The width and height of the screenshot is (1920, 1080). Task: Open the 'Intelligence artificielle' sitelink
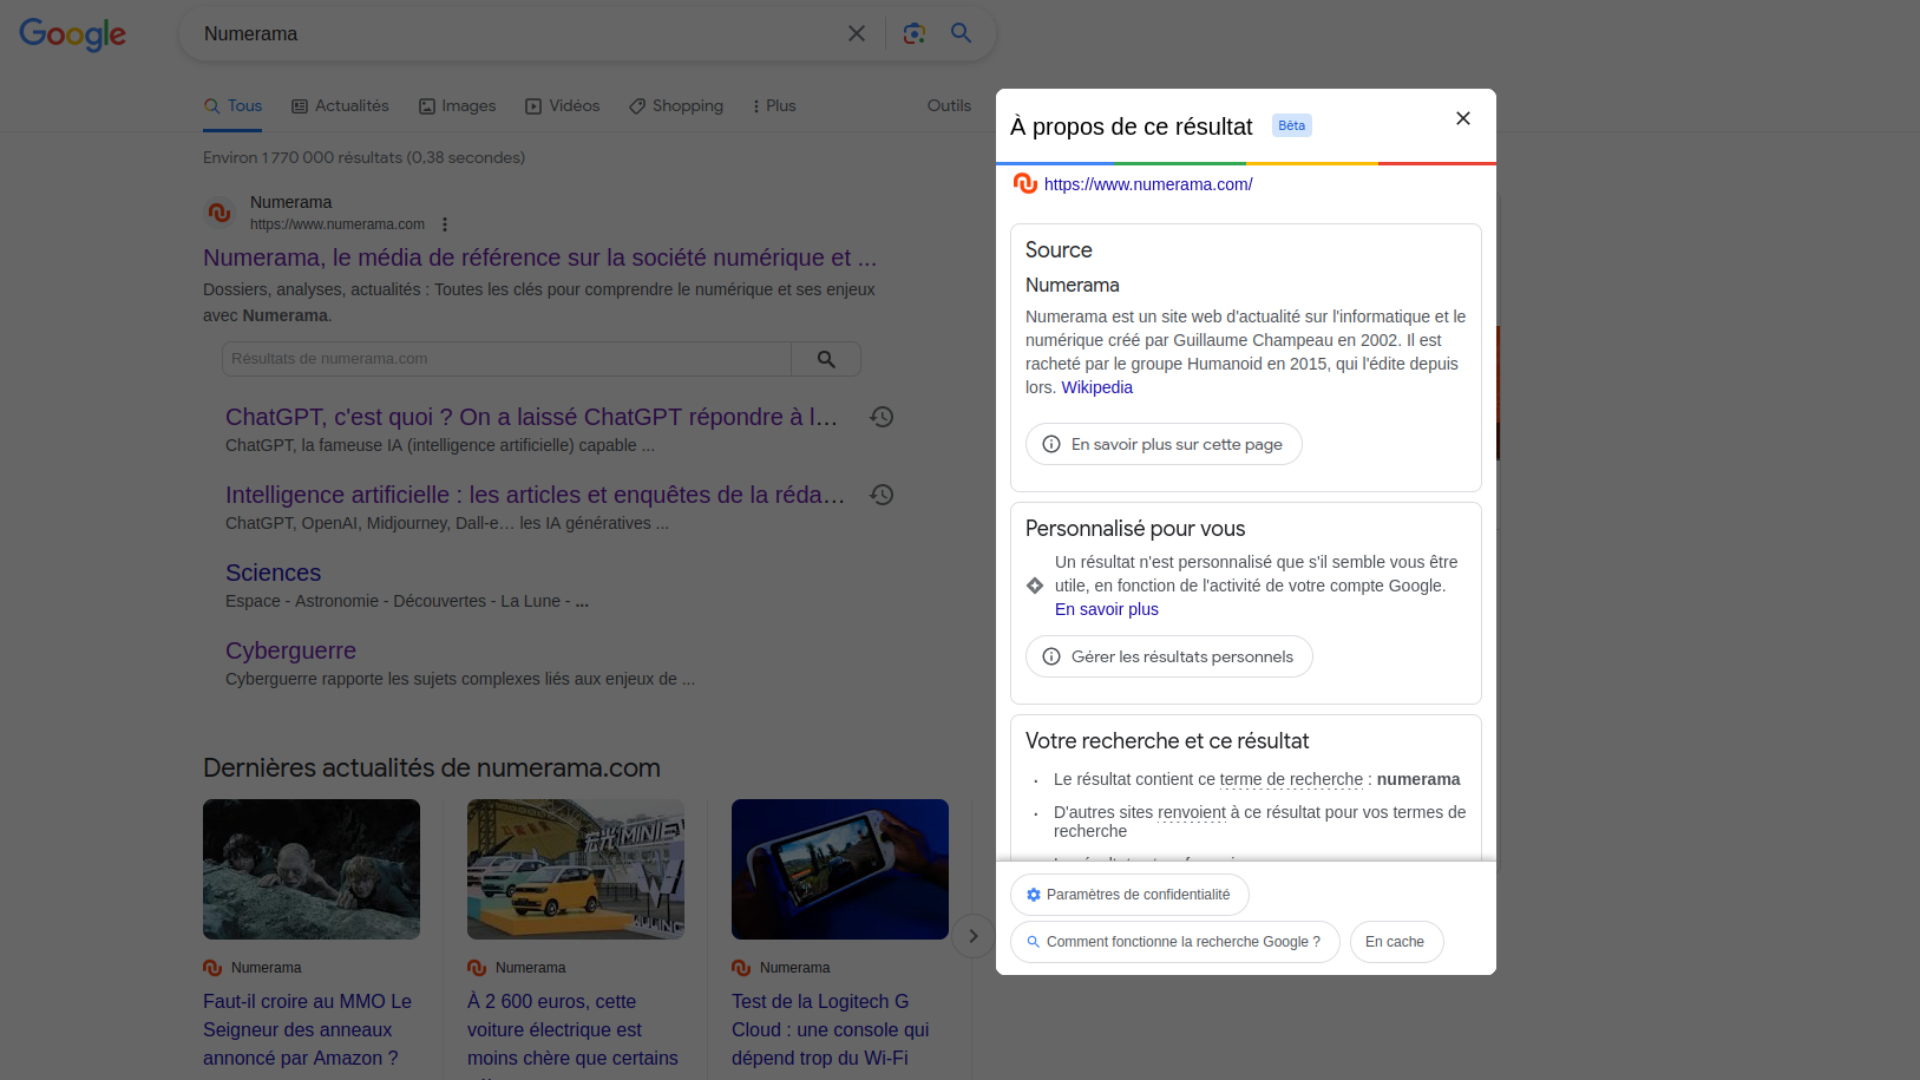(535, 495)
